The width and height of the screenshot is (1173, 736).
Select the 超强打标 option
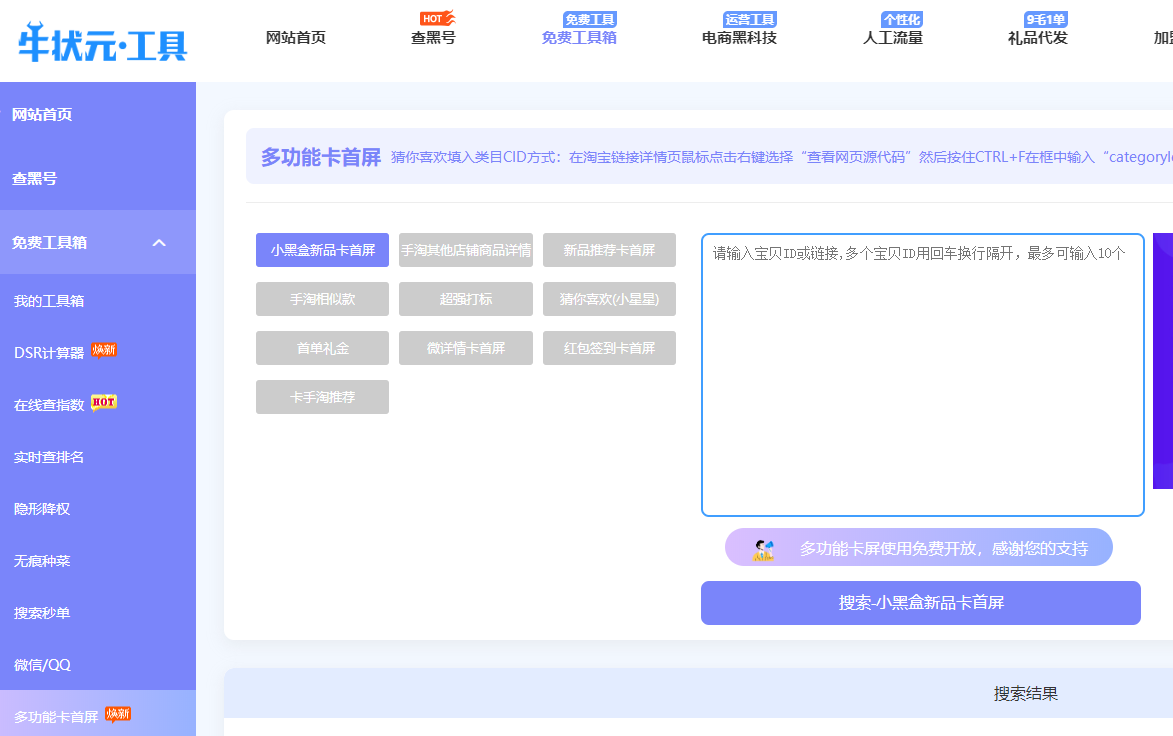(466, 298)
